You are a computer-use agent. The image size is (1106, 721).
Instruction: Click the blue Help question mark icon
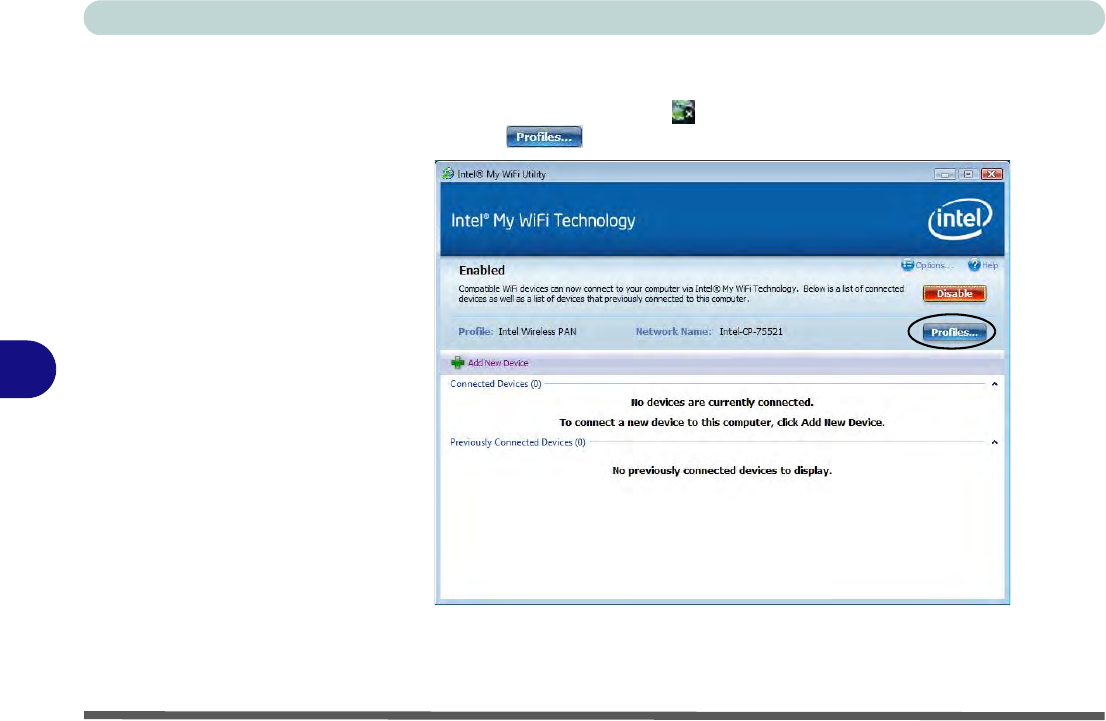974,265
